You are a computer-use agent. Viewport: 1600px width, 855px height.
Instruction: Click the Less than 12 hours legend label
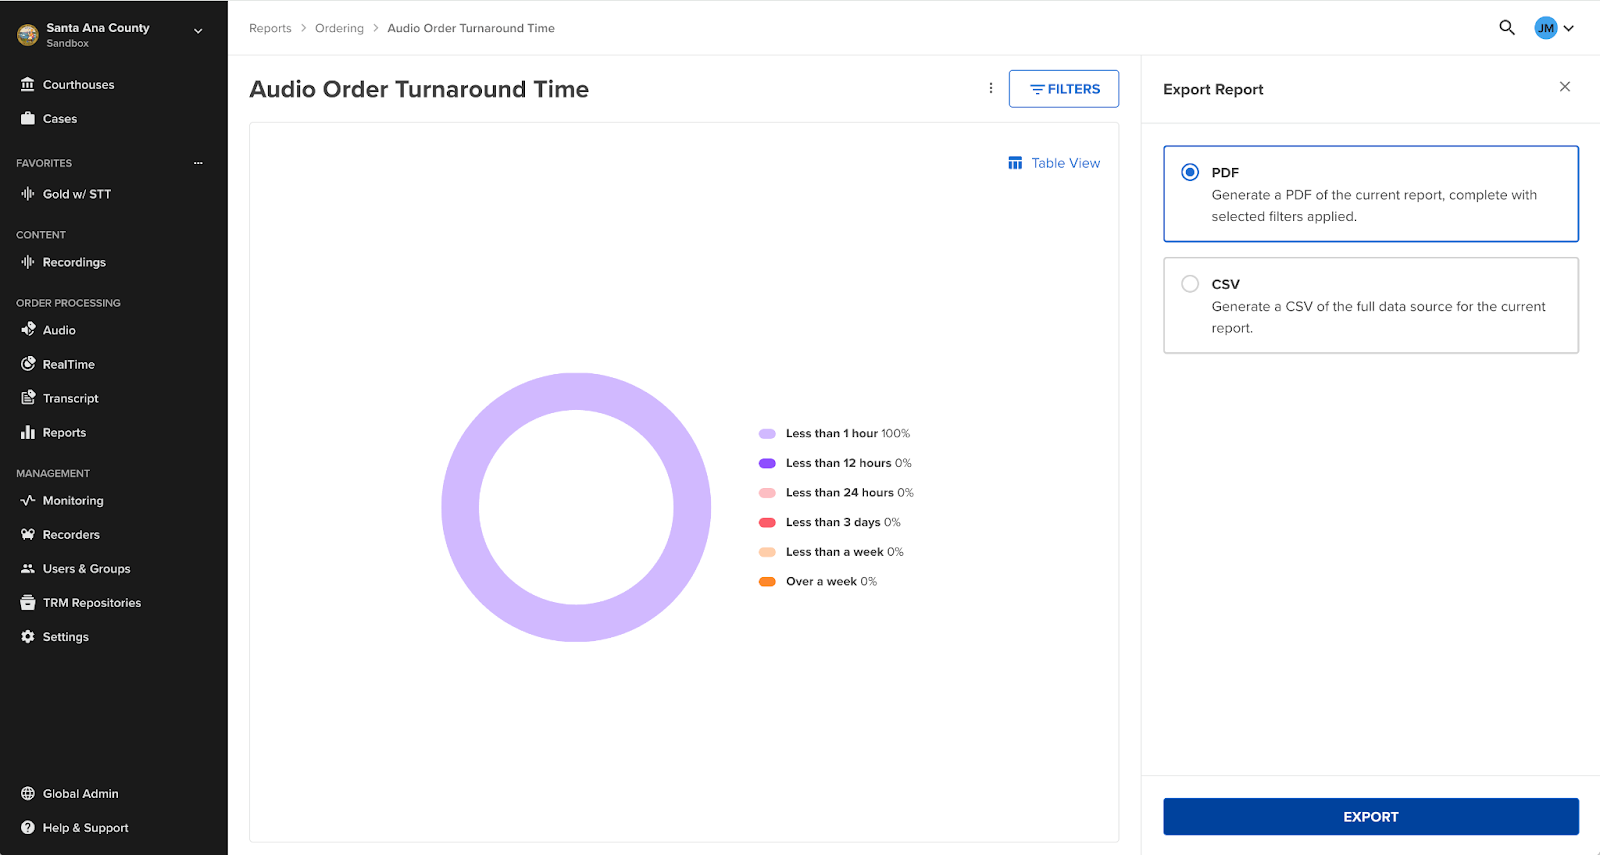849,463
